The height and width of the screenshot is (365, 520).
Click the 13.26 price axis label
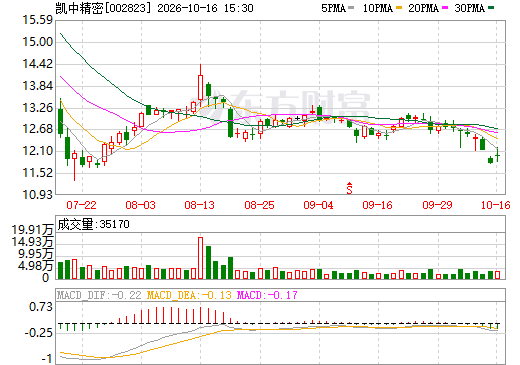38,107
